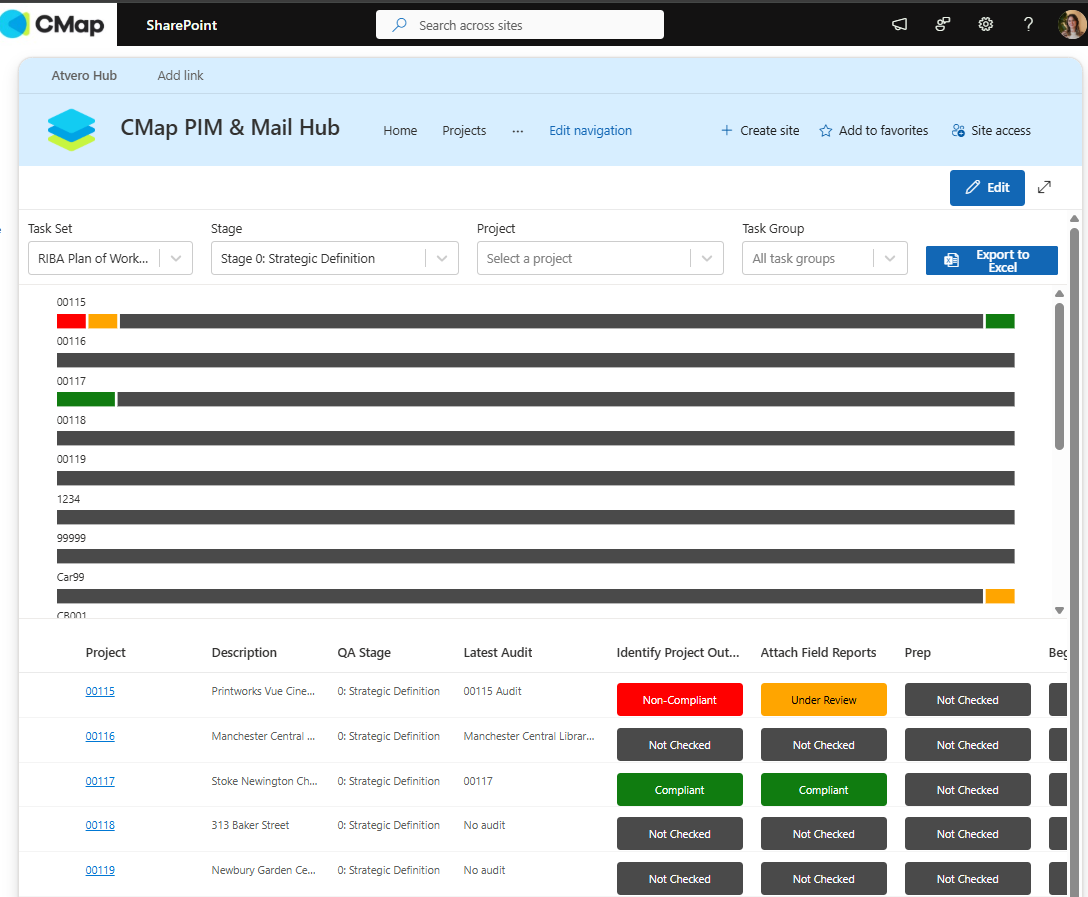
Task: Click the Non-Compliant status for 00115
Action: [679, 699]
